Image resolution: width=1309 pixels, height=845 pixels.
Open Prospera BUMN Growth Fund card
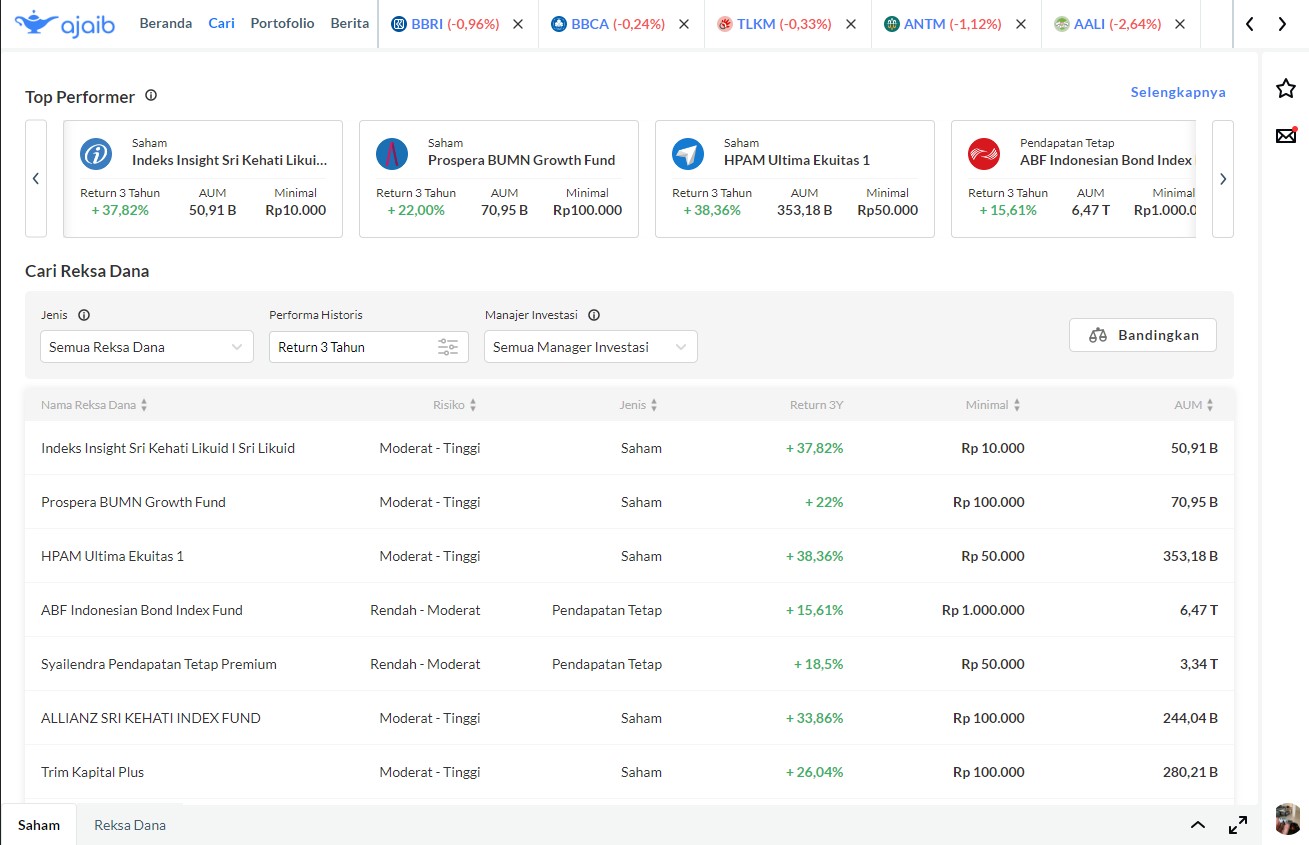tap(499, 179)
